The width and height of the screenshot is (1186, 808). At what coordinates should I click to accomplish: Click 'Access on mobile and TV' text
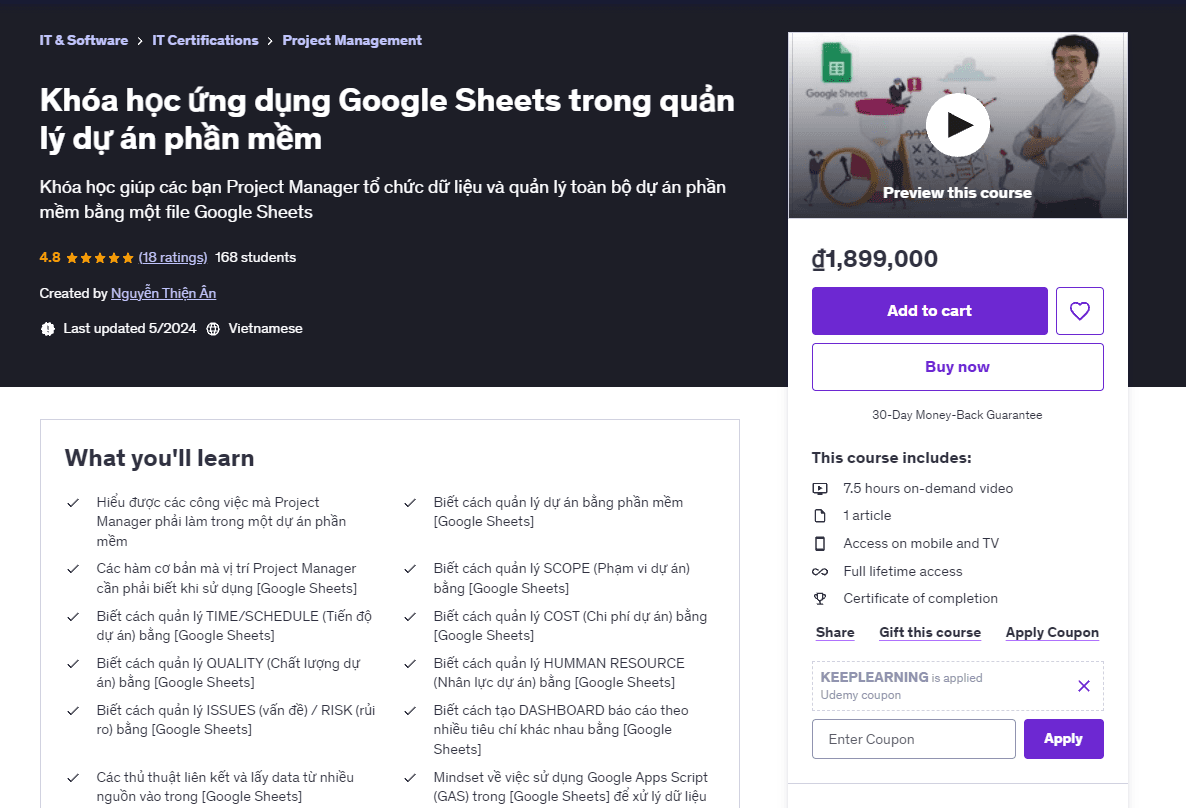tap(921, 544)
